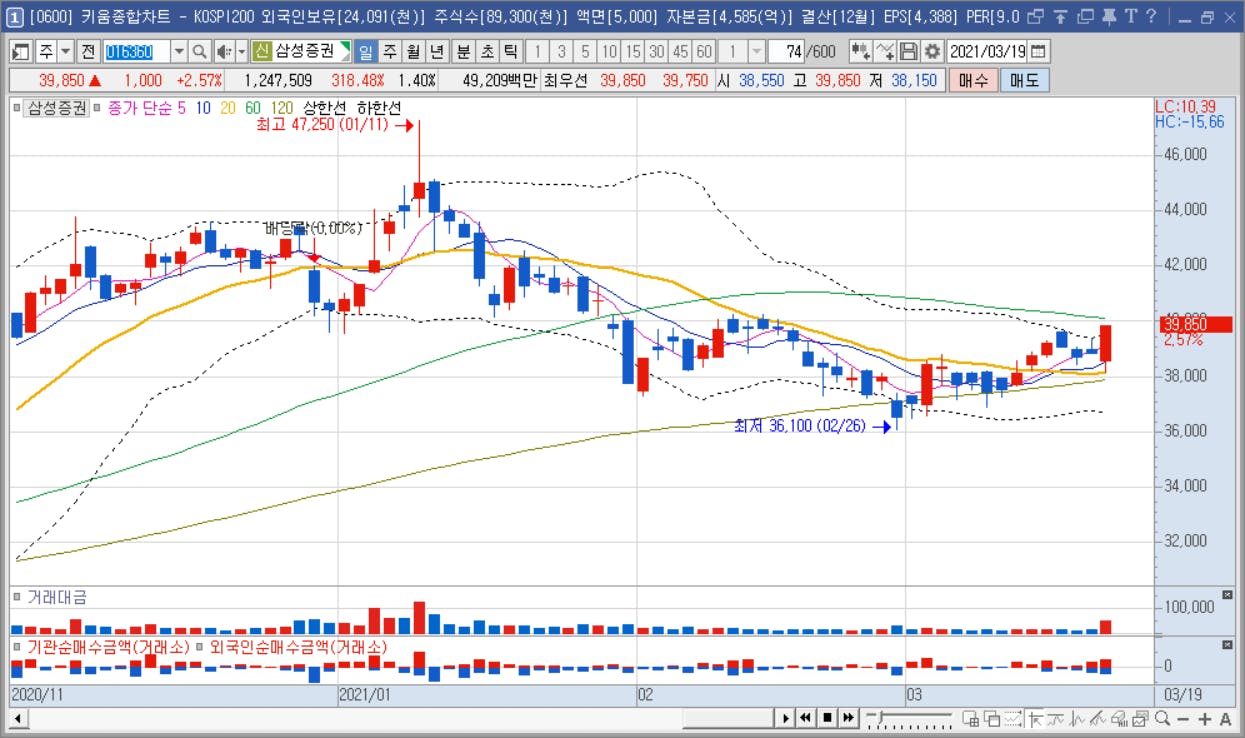
Task: Open chart settings gear icon
Action: pyautogui.click(x=932, y=52)
